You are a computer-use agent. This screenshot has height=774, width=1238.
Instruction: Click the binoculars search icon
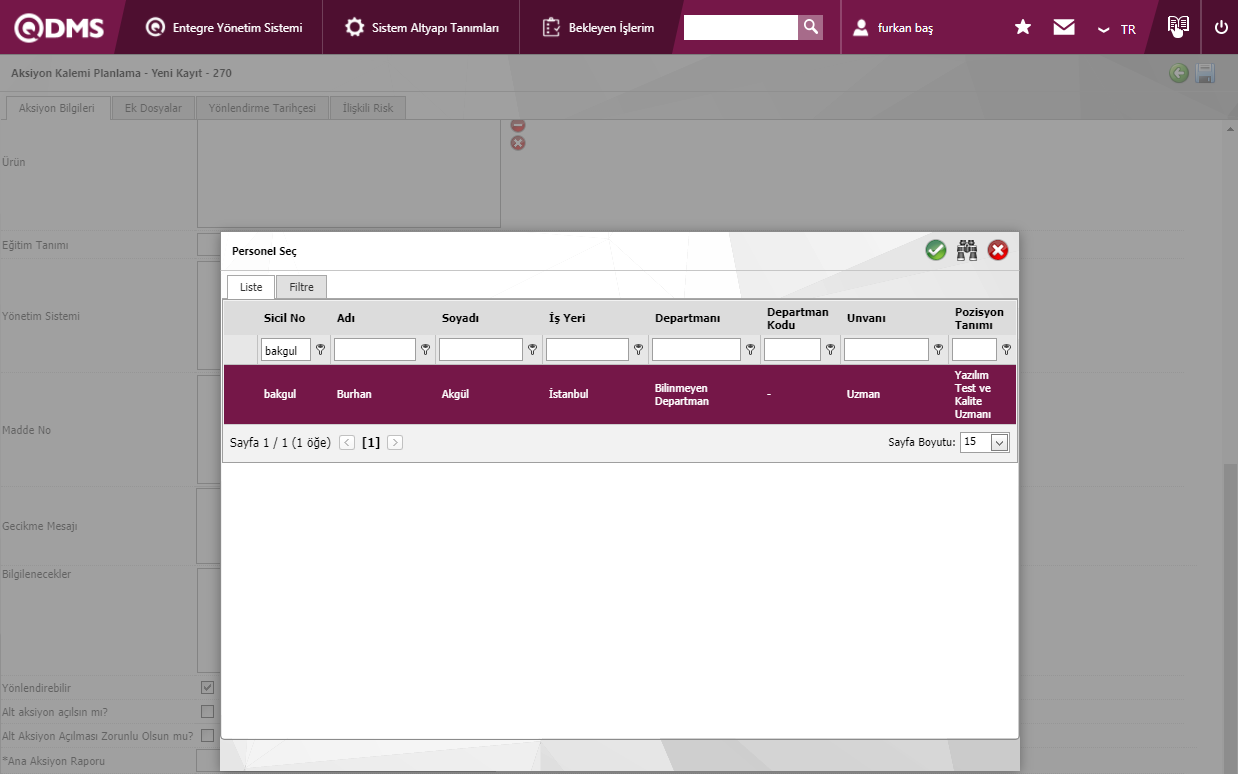coord(967,251)
